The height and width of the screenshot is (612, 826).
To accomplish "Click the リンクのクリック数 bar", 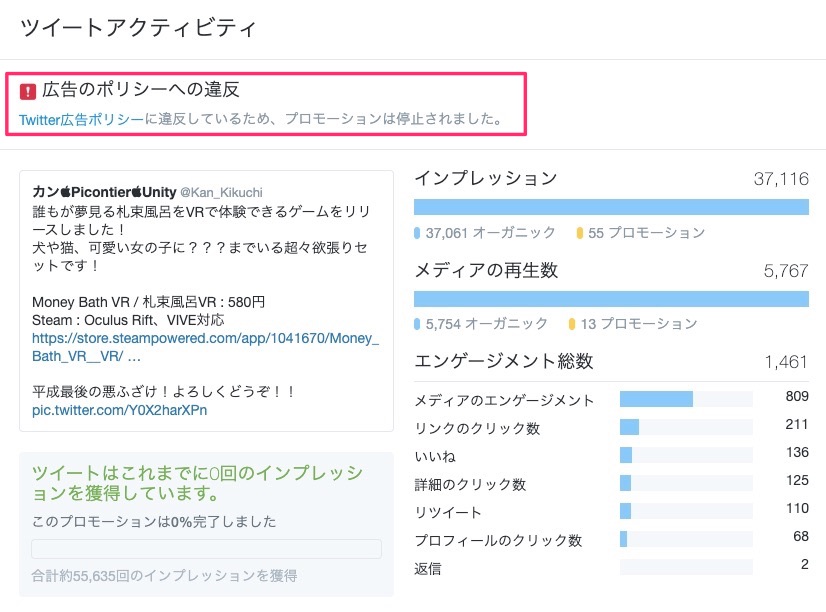I will [x=686, y=427].
